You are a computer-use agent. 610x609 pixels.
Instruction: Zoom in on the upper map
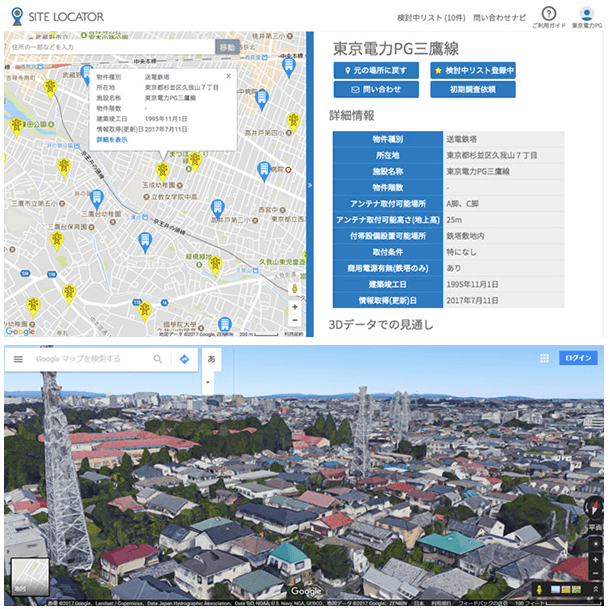pyautogui.click(x=295, y=307)
